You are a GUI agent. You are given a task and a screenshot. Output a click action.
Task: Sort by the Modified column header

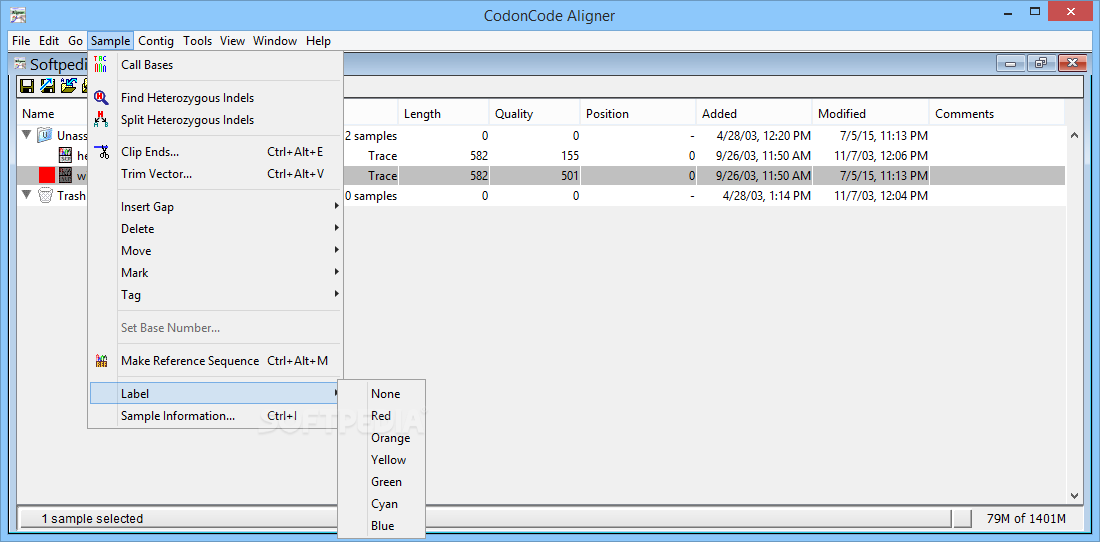click(871, 114)
